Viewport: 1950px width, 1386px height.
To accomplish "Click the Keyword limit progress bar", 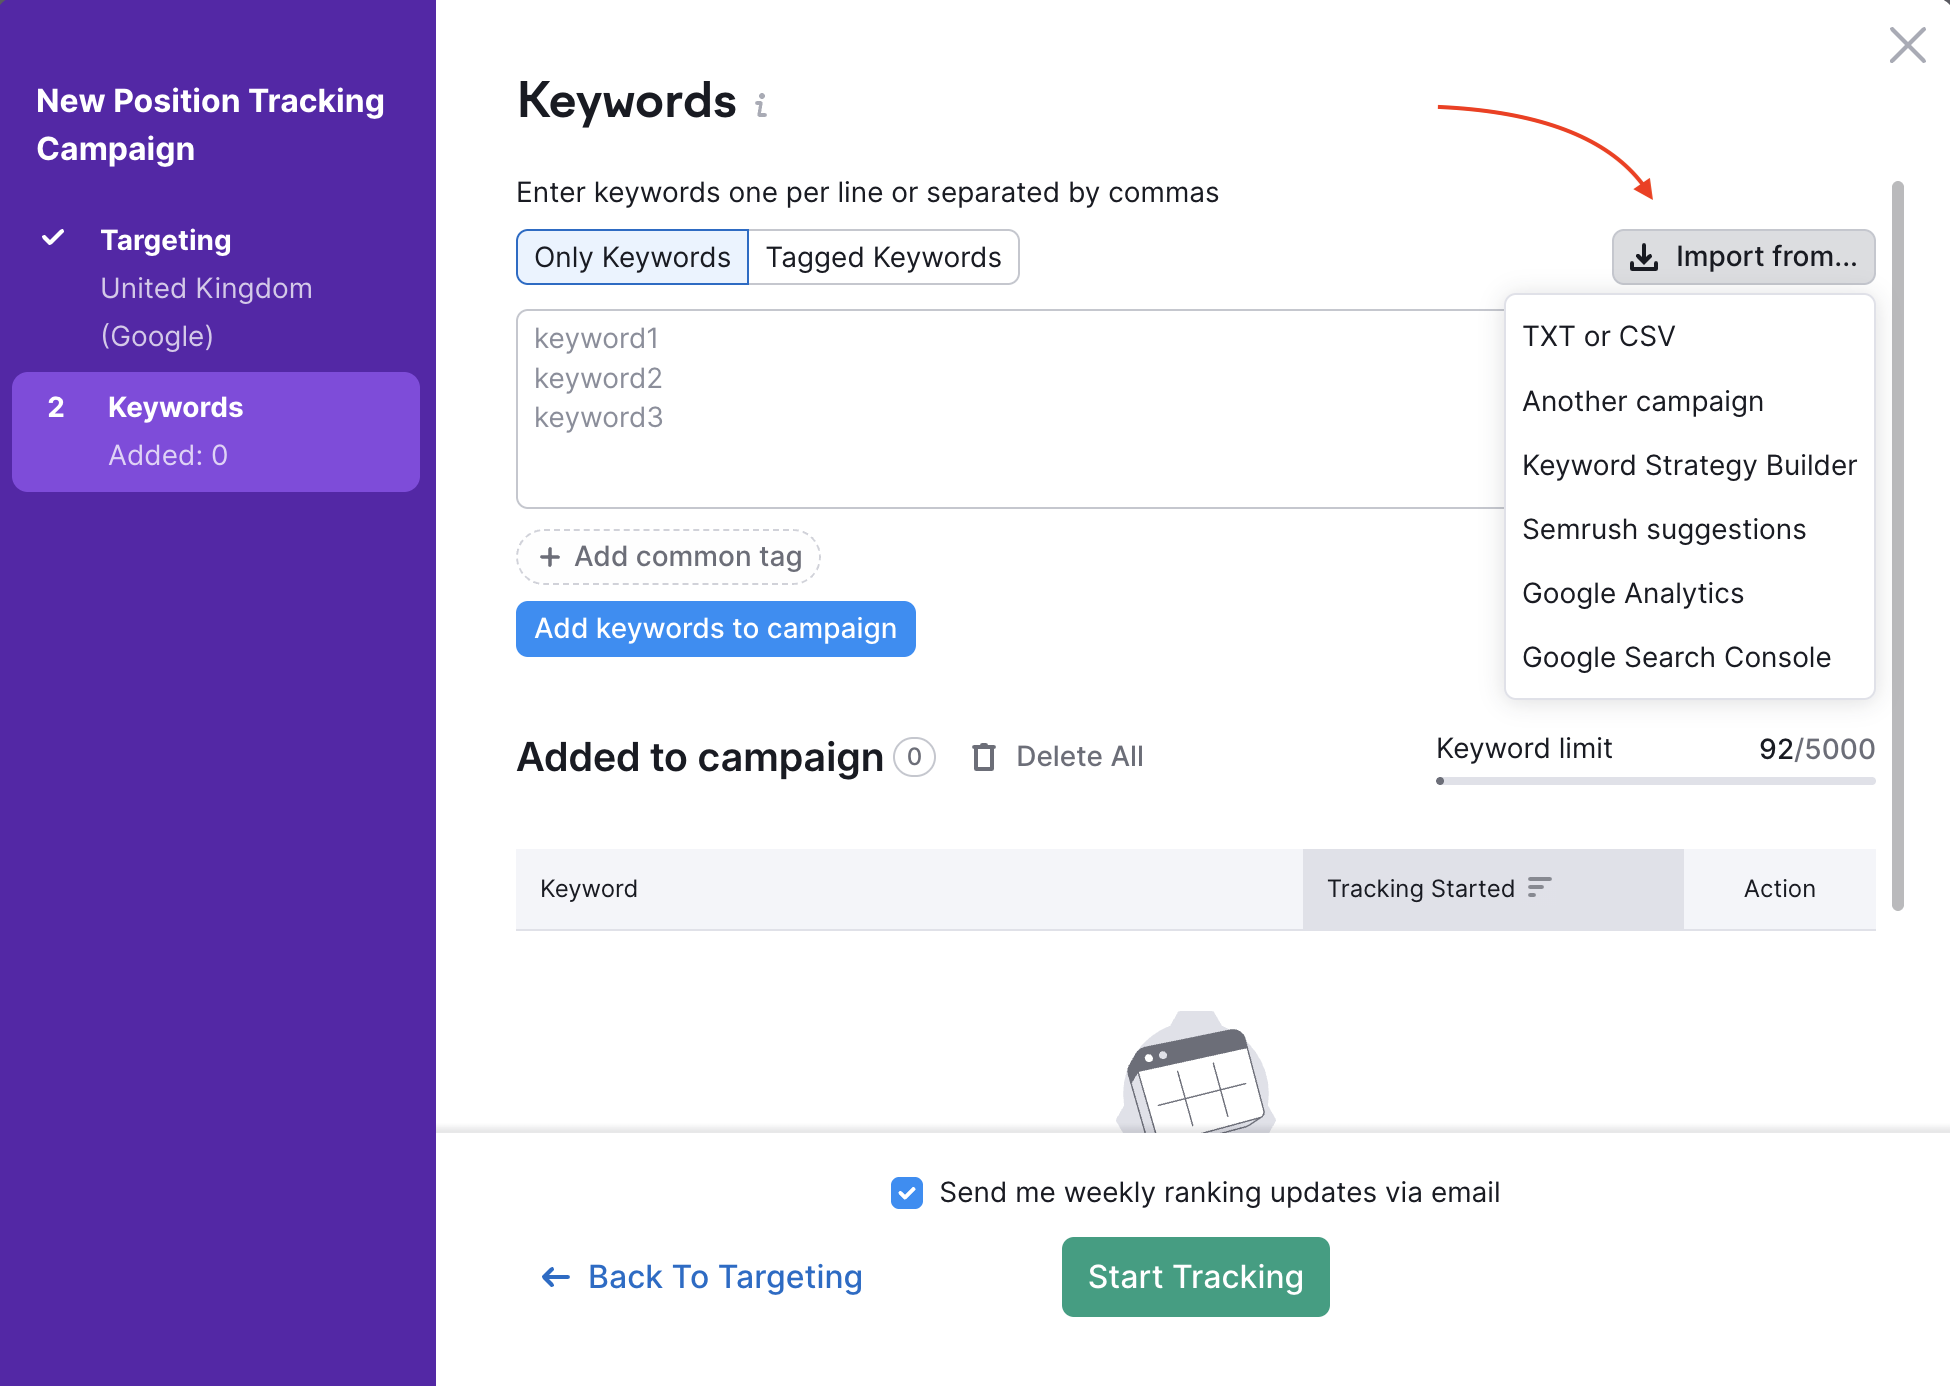I will [1655, 781].
